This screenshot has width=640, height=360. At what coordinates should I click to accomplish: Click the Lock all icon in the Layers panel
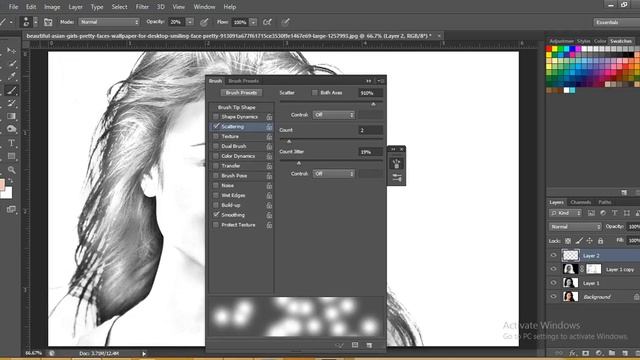(600, 241)
